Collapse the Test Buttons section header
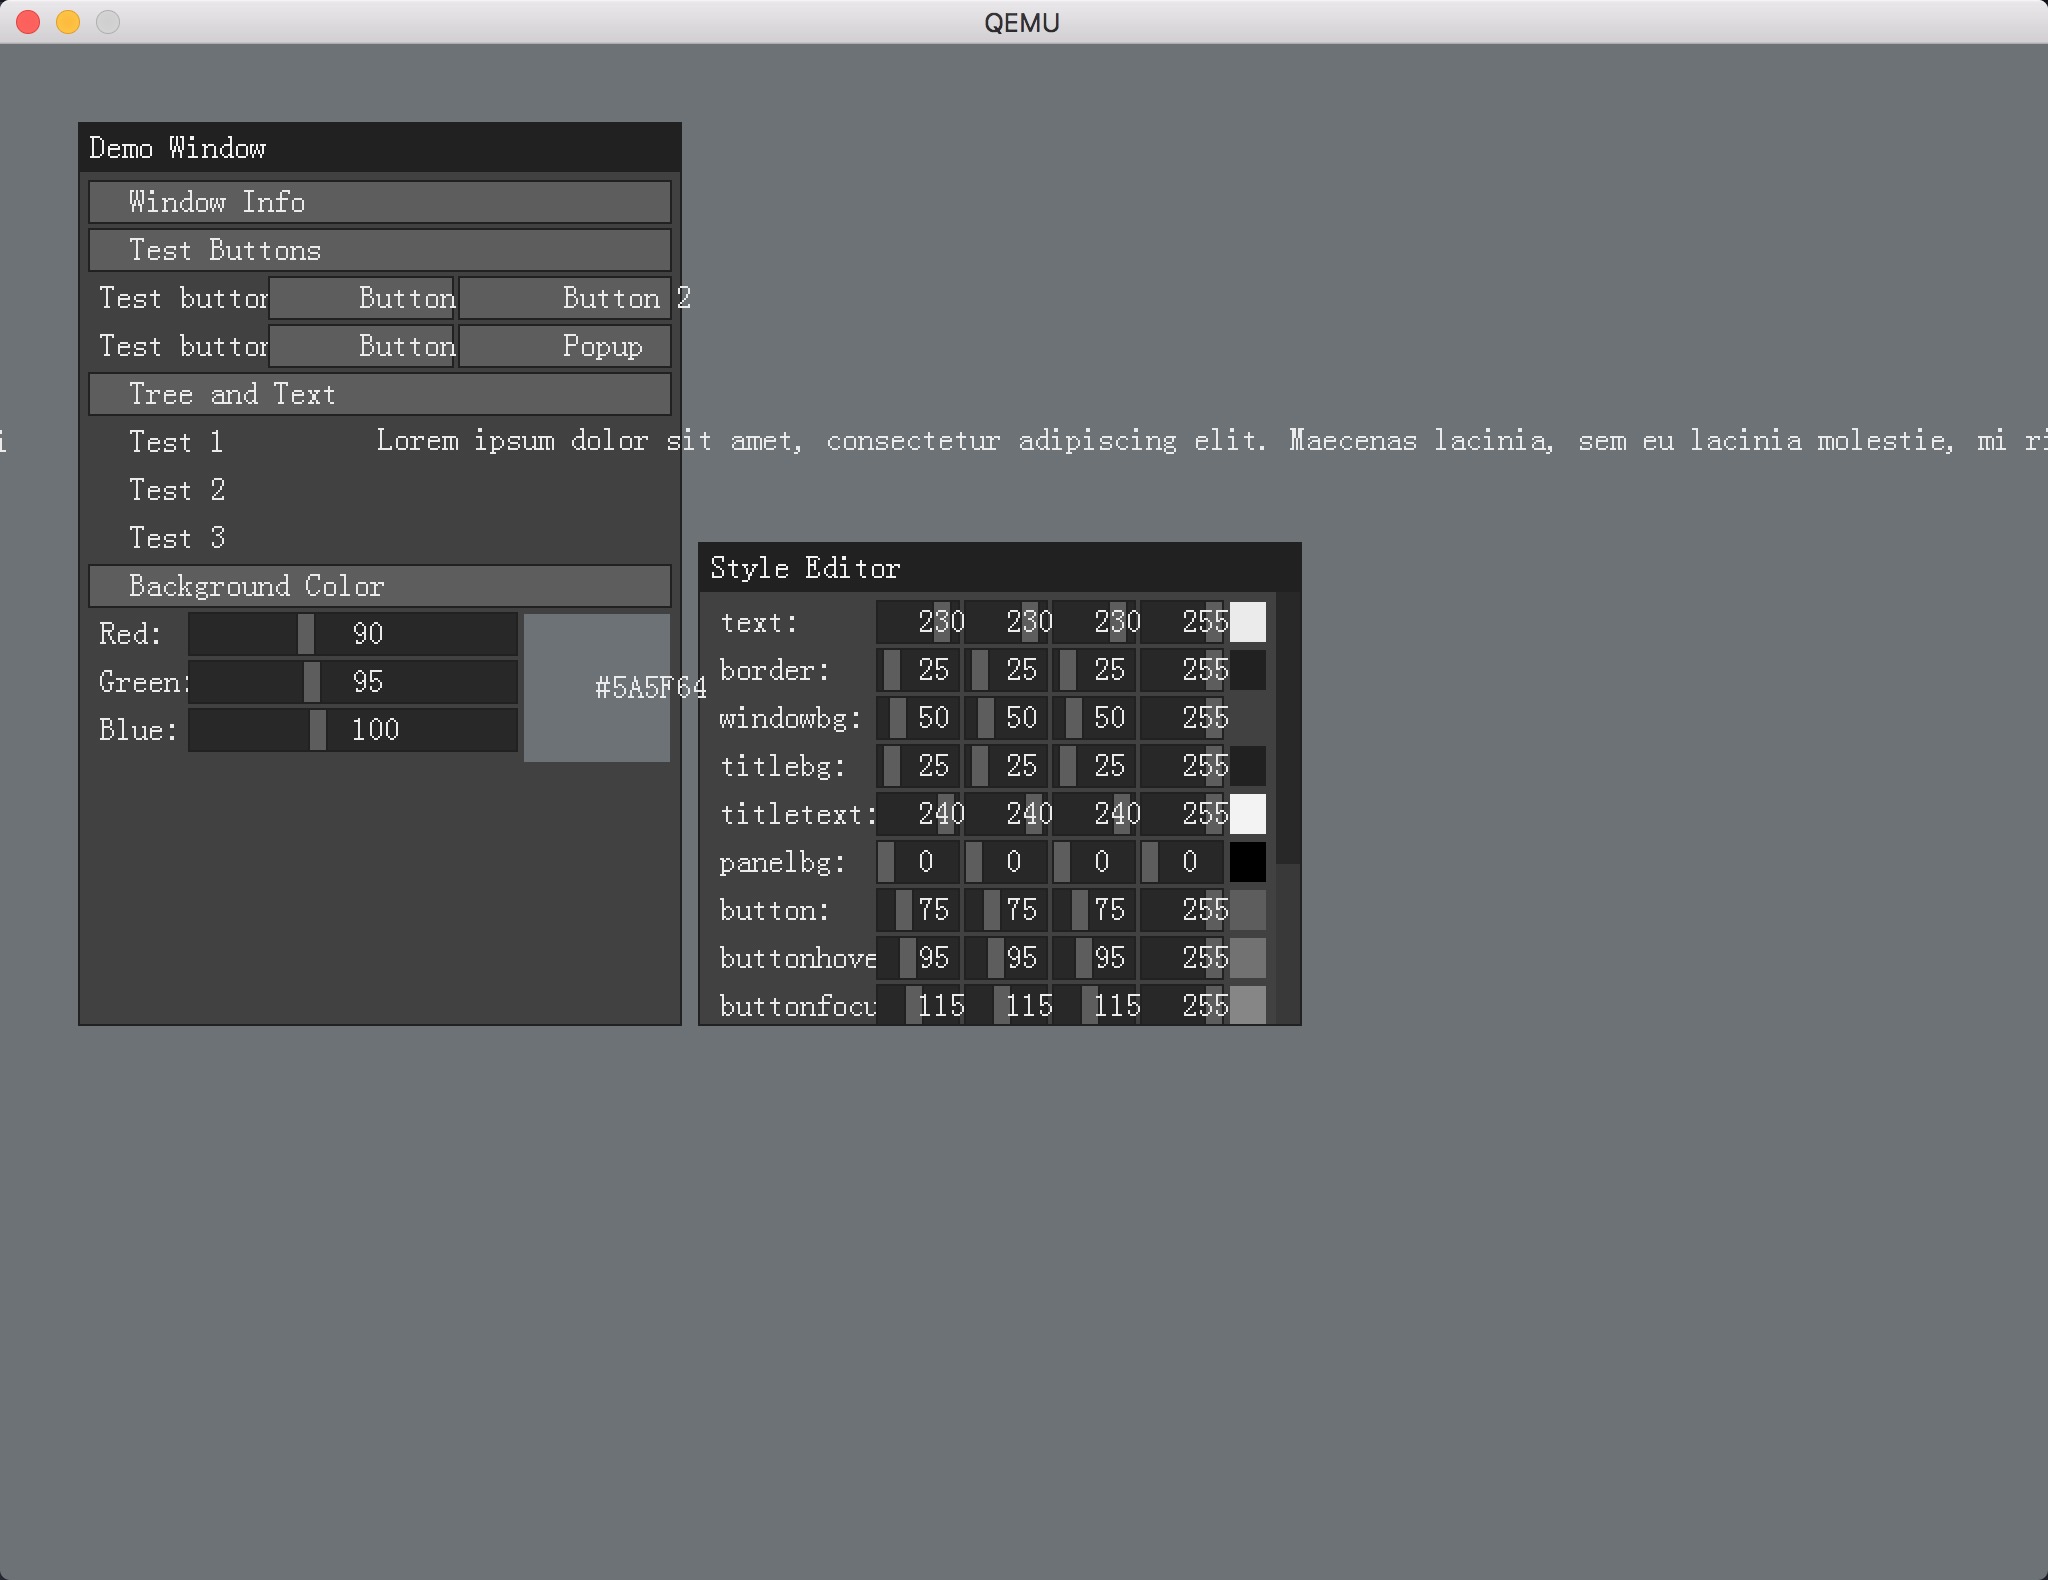This screenshot has height=1580, width=2048. coord(379,250)
